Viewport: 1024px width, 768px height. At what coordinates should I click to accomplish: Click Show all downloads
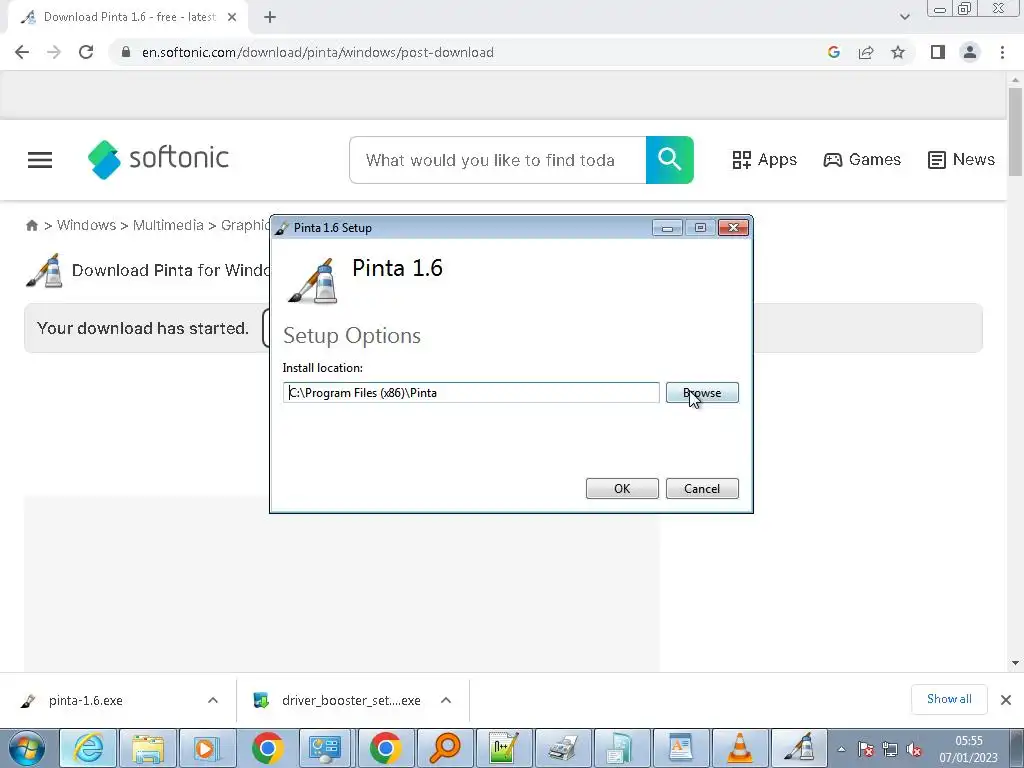949,699
